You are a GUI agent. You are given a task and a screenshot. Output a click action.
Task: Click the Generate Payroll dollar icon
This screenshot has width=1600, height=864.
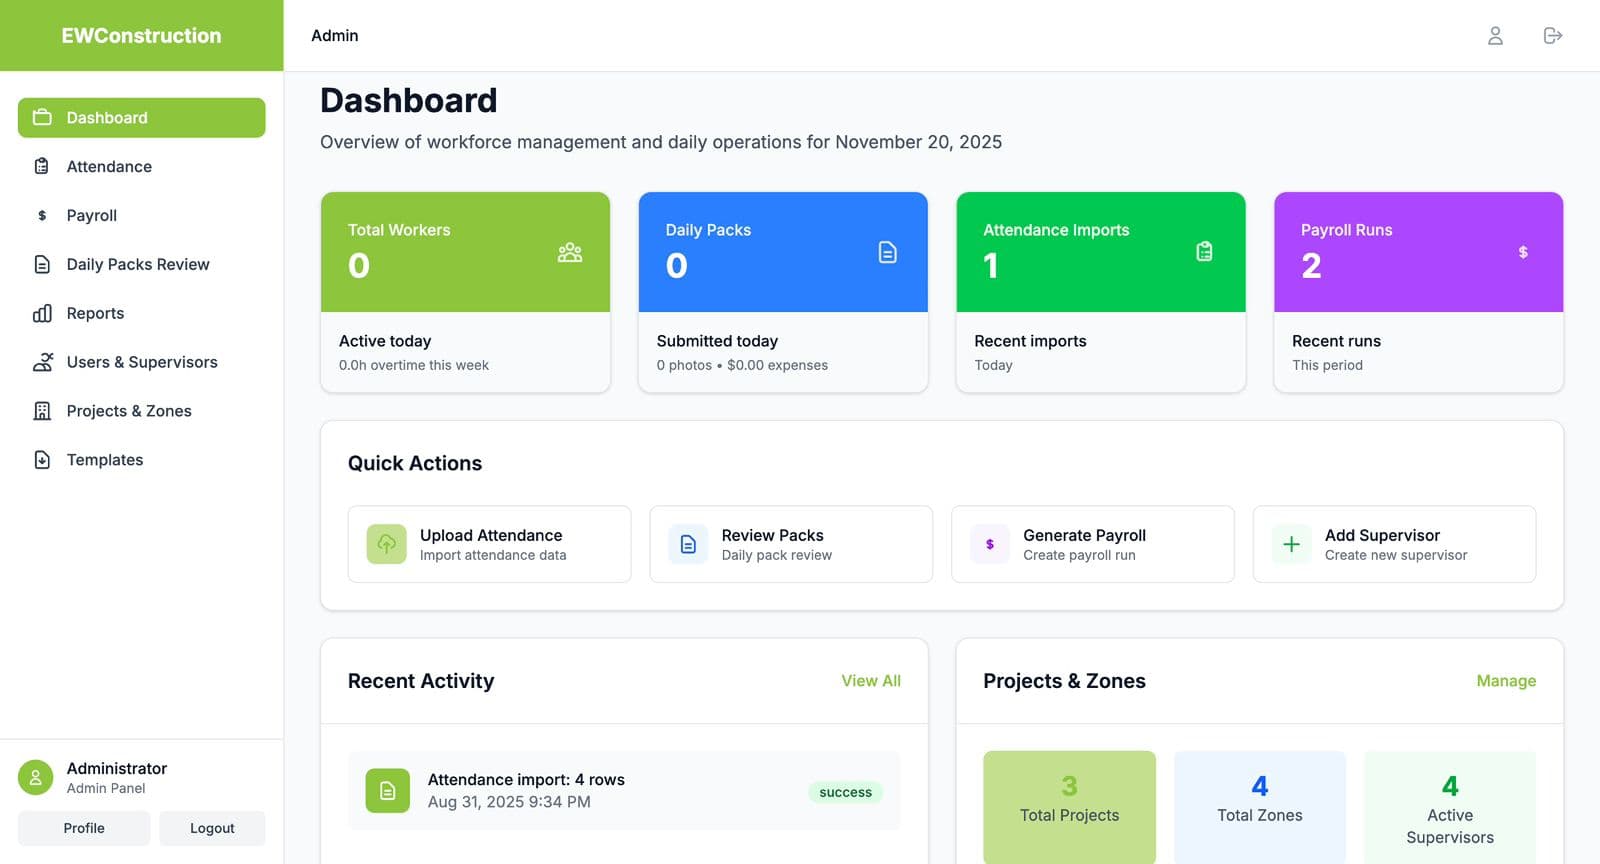point(990,544)
